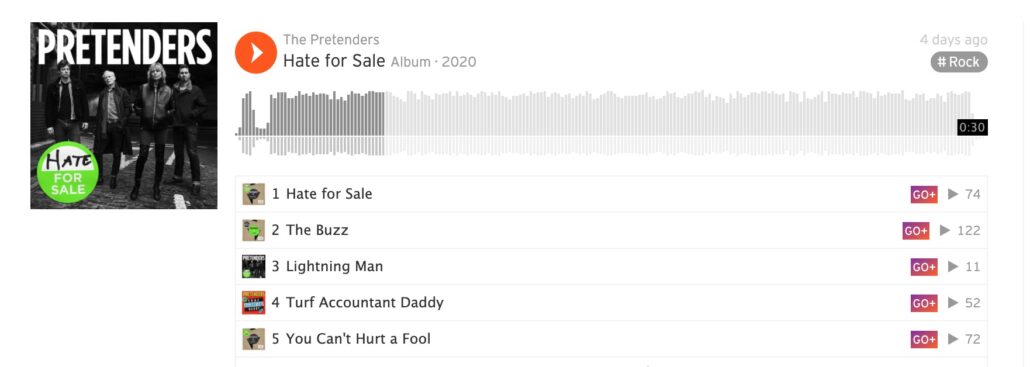Image resolution: width=1030 pixels, height=367 pixels.
Task: Select track 4 Turf Accountant Daddy
Action: pos(611,303)
